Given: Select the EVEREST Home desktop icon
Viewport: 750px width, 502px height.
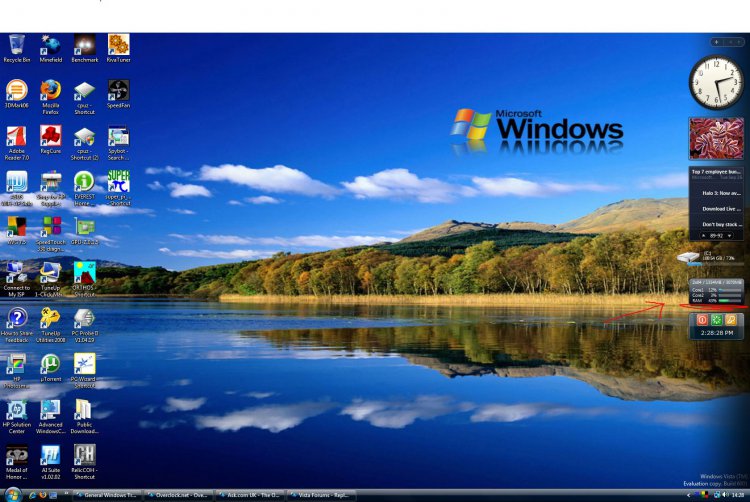Looking at the screenshot, I should [x=85, y=188].
